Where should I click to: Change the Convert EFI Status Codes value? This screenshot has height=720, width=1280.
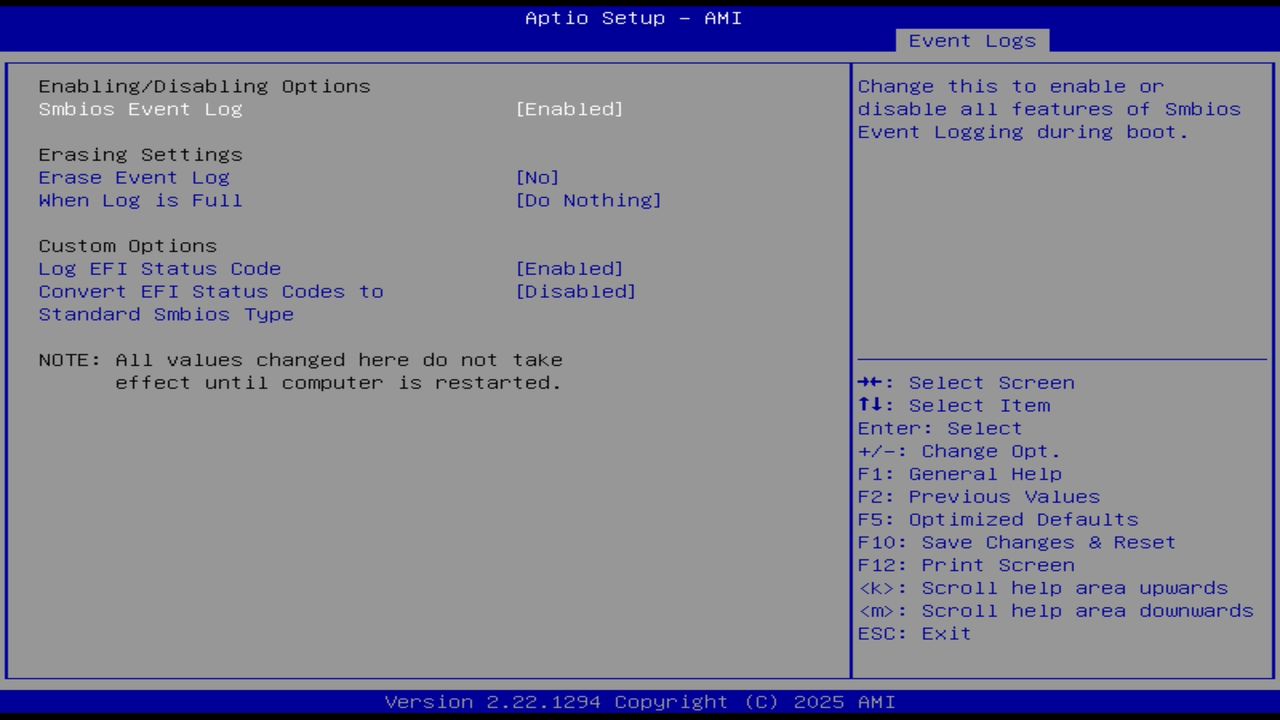576,291
